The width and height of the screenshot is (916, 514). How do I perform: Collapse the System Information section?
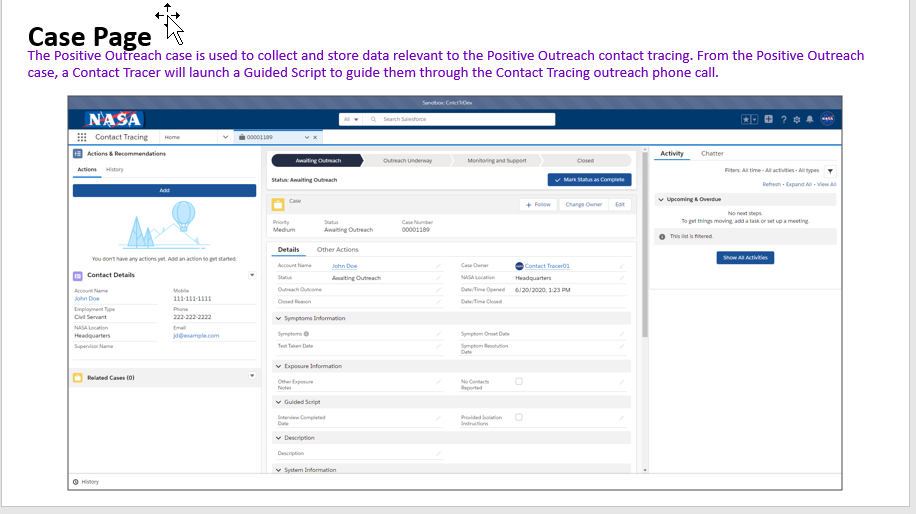pyautogui.click(x=279, y=470)
